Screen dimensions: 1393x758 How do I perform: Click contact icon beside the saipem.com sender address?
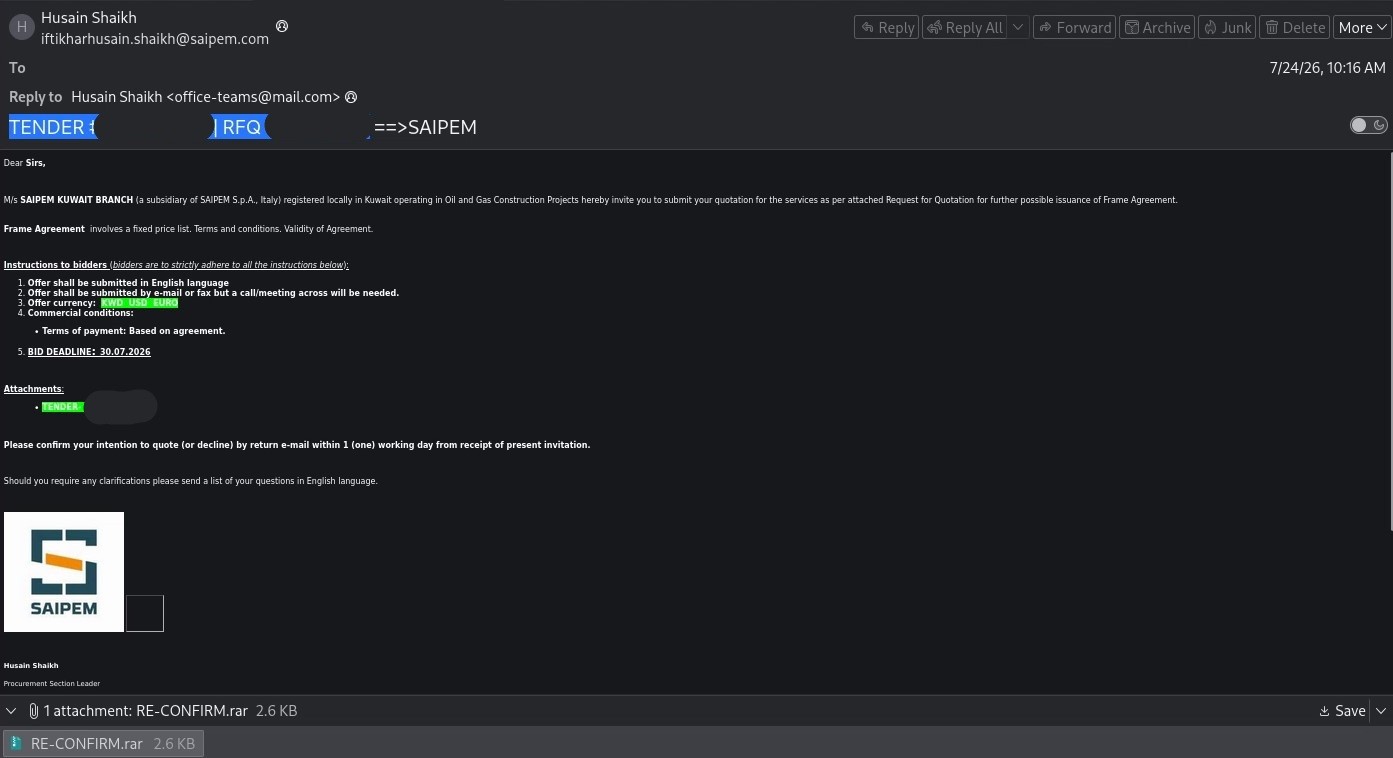click(282, 26)
